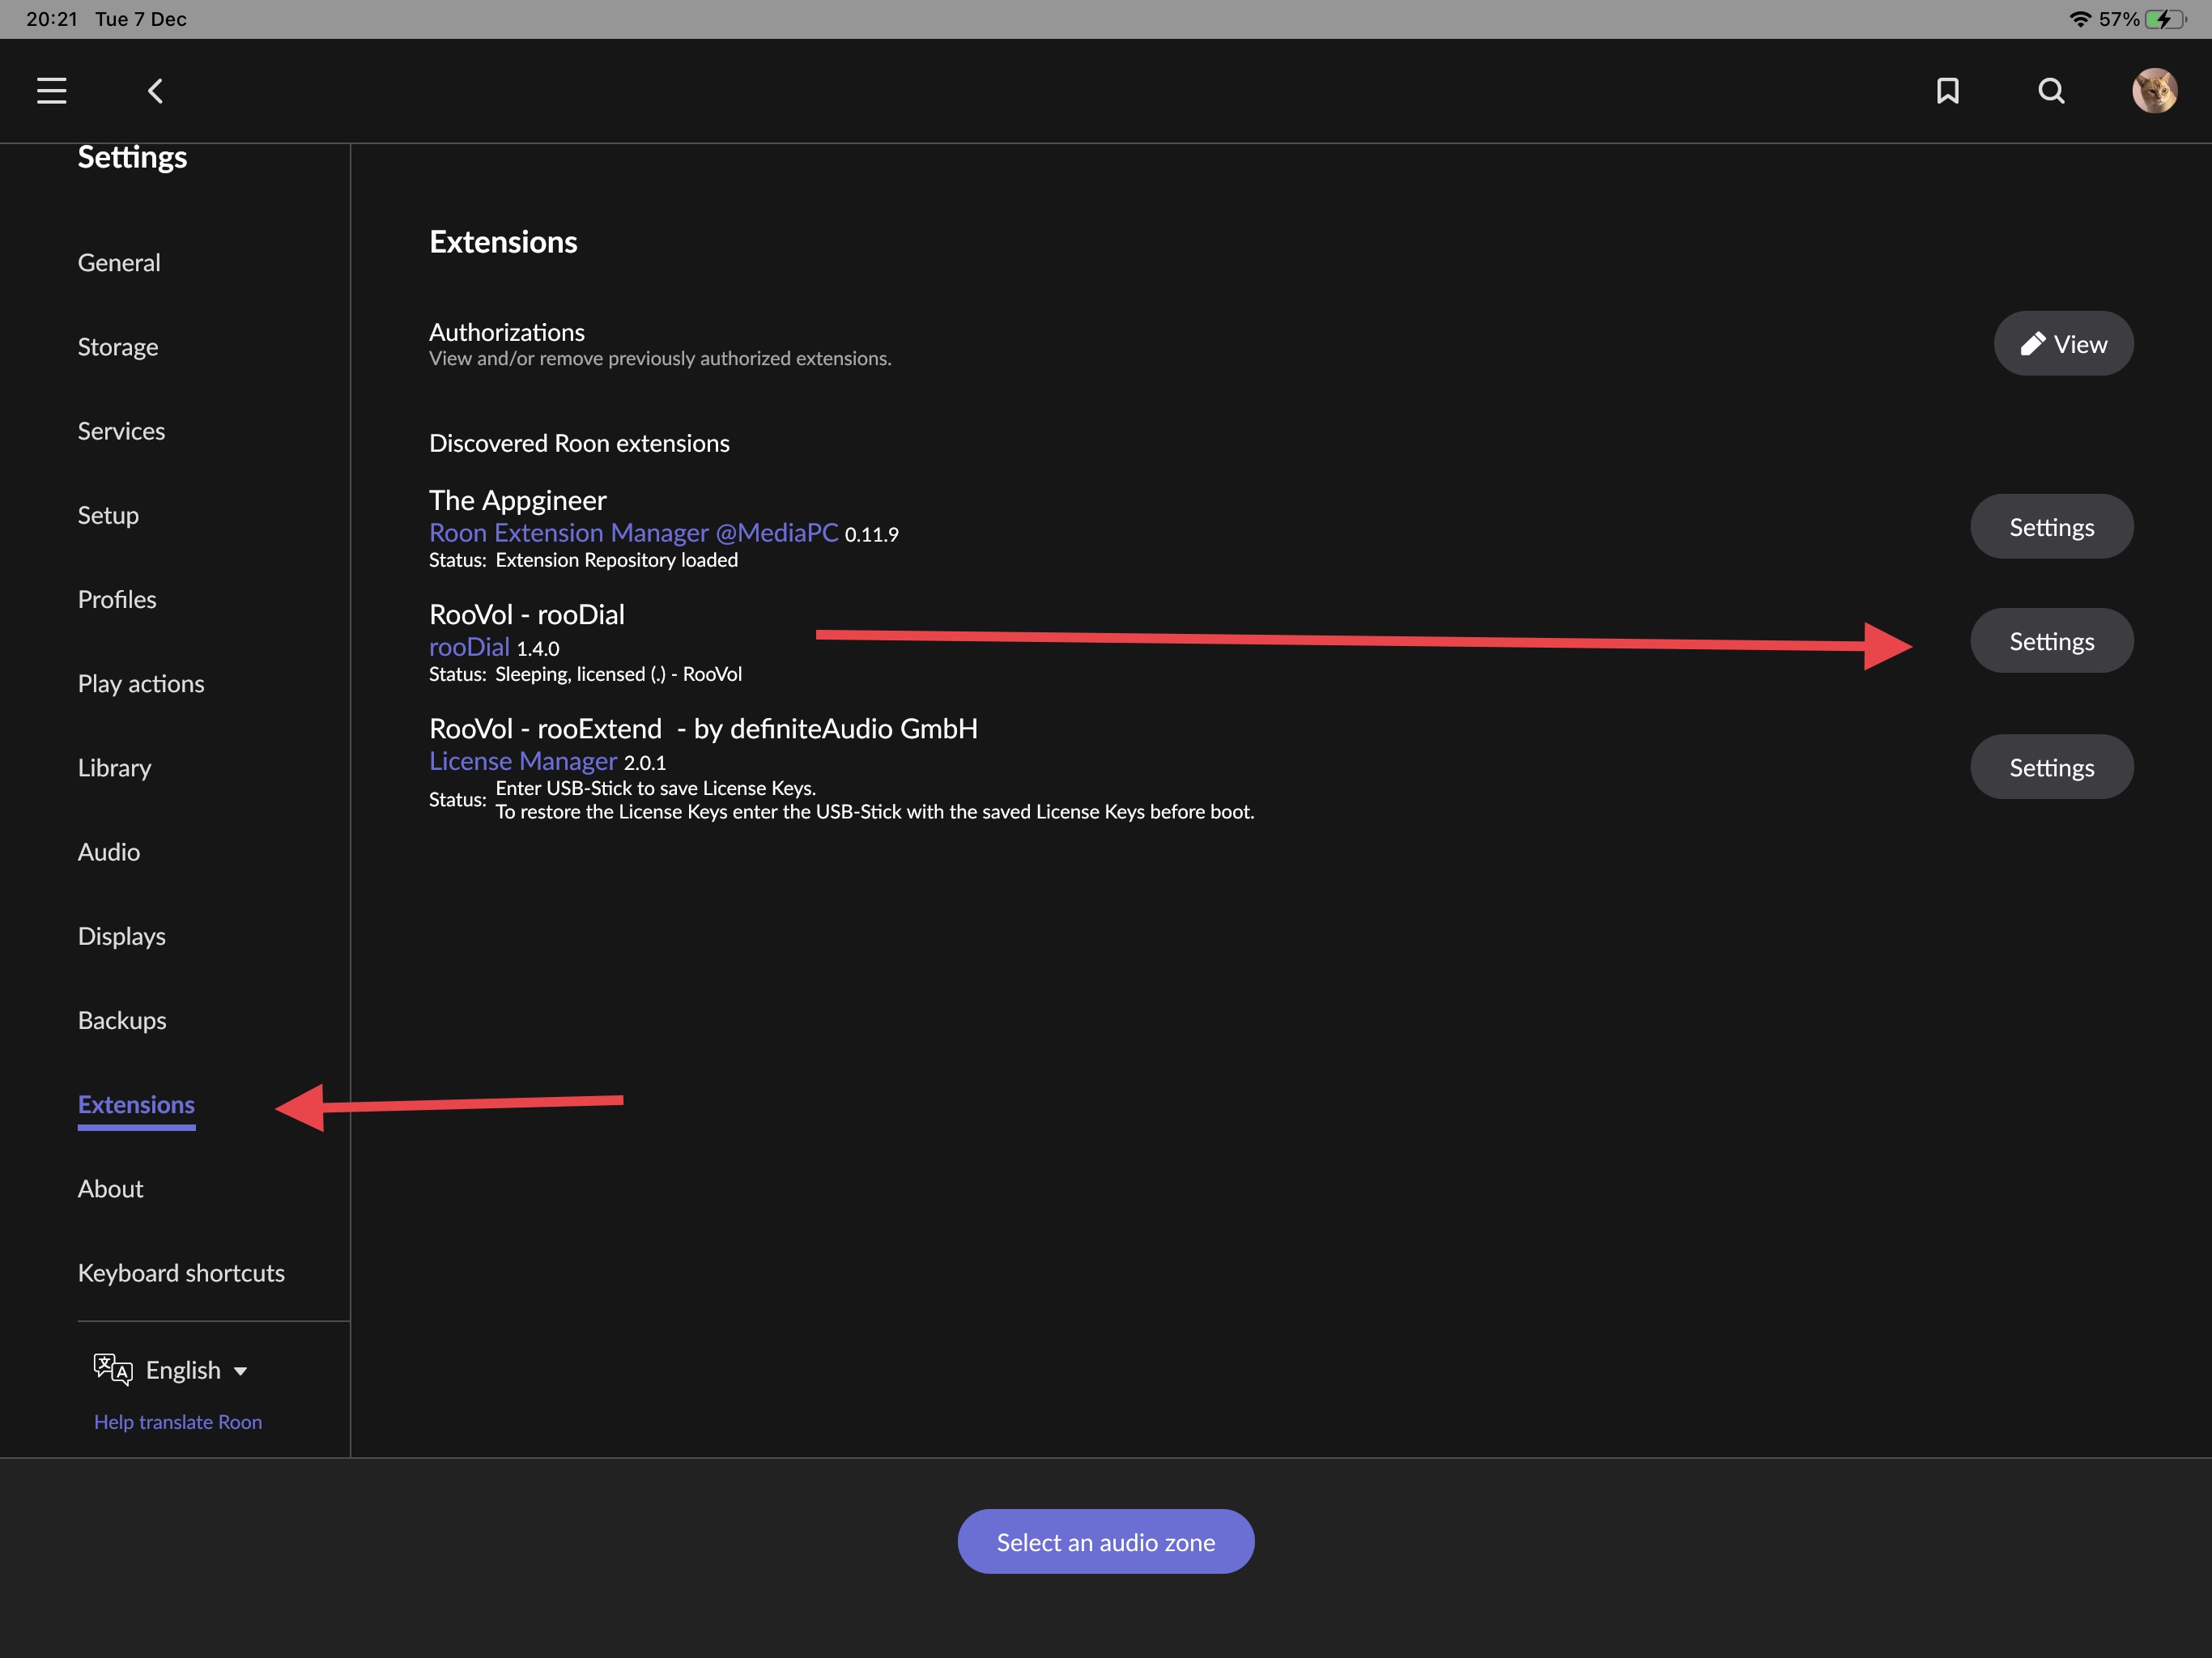The height and width of the screenshot is (1658, 2212).
Task: Open the Help translate Roon link
Action: tap(178, 1421)
